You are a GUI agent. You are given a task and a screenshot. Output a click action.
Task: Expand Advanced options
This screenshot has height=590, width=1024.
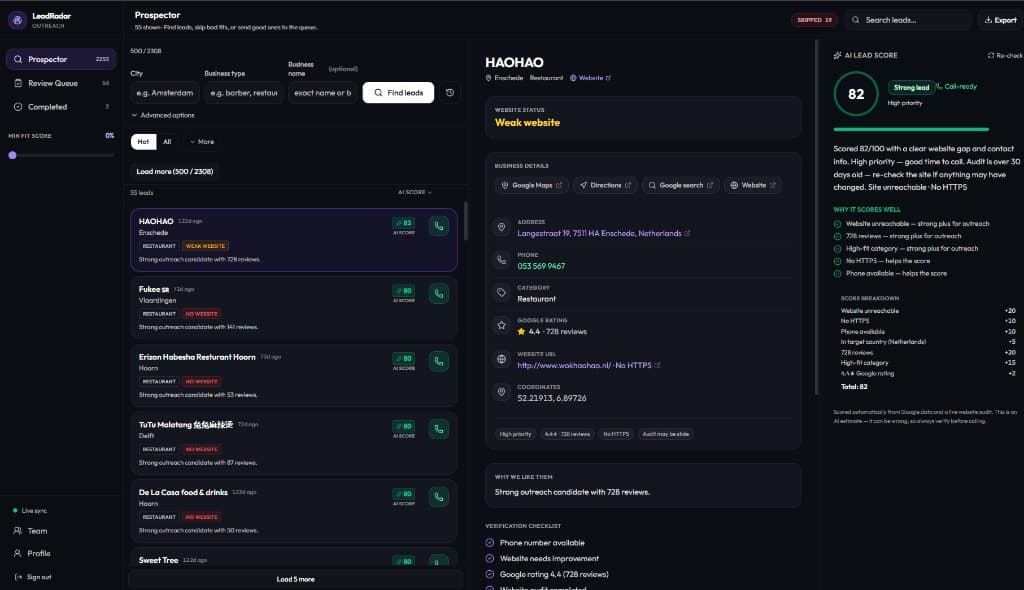(x=163, y=115)
